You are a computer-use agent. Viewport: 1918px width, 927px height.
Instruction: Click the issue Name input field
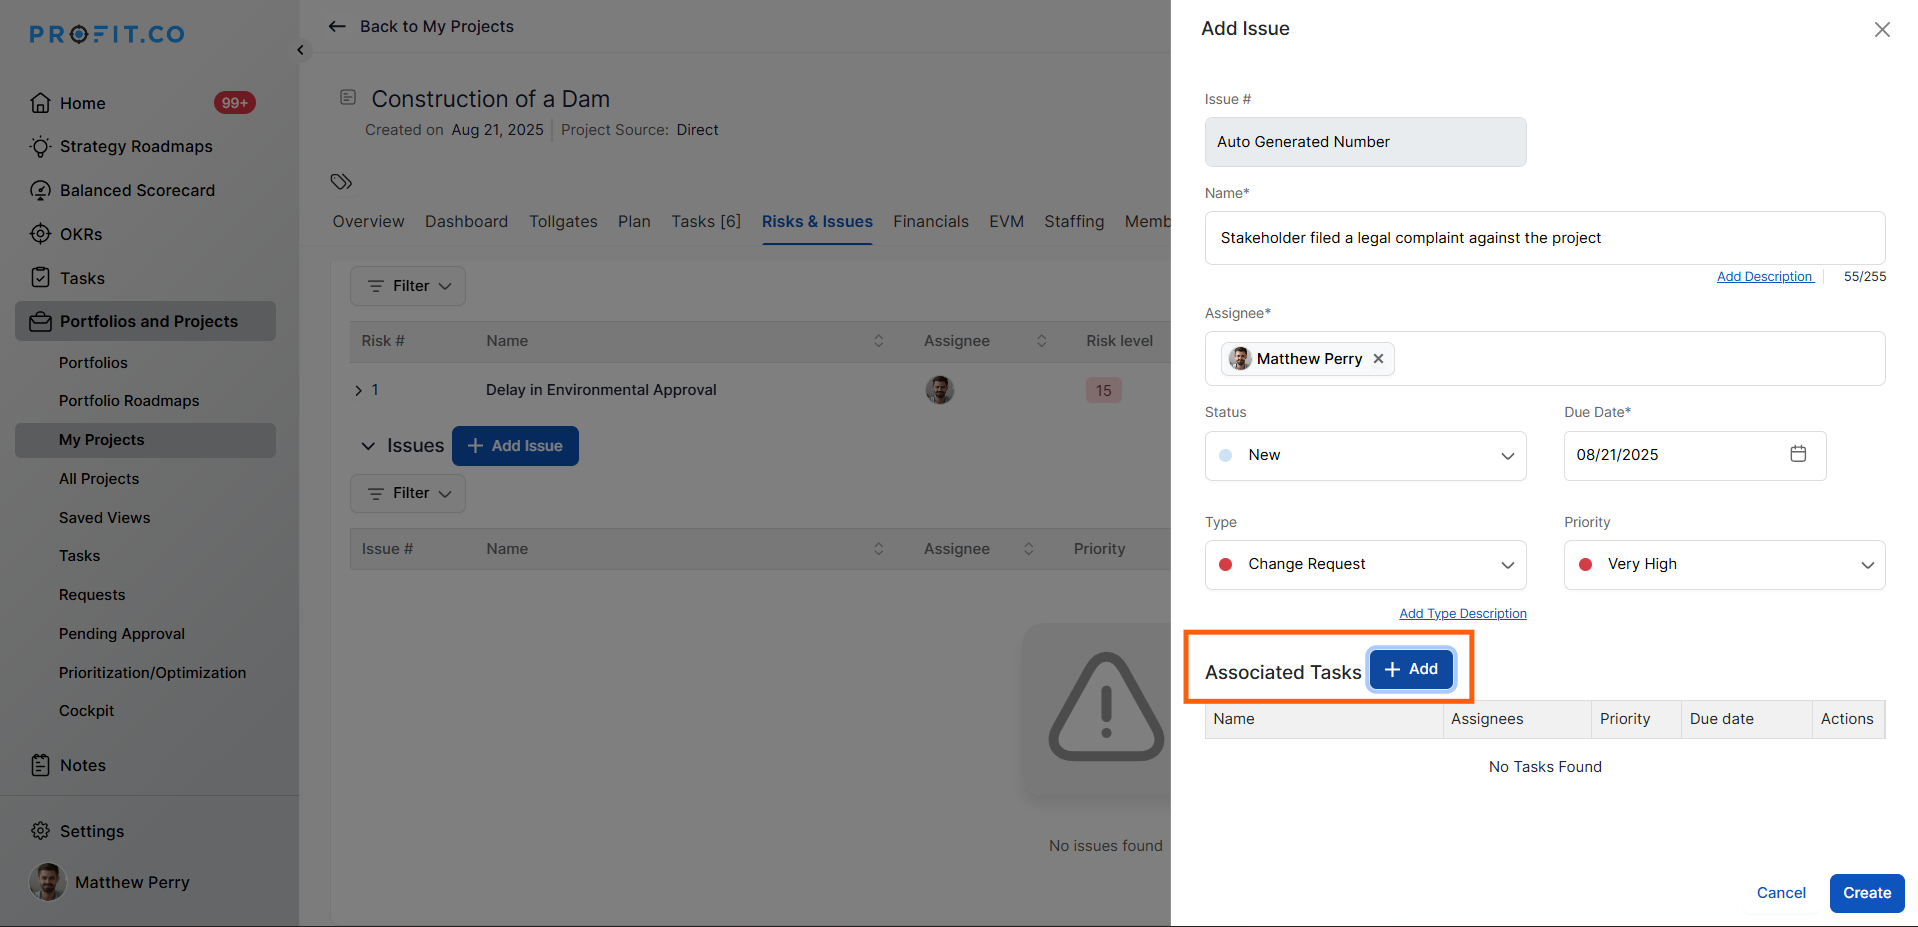point(1544,238)
